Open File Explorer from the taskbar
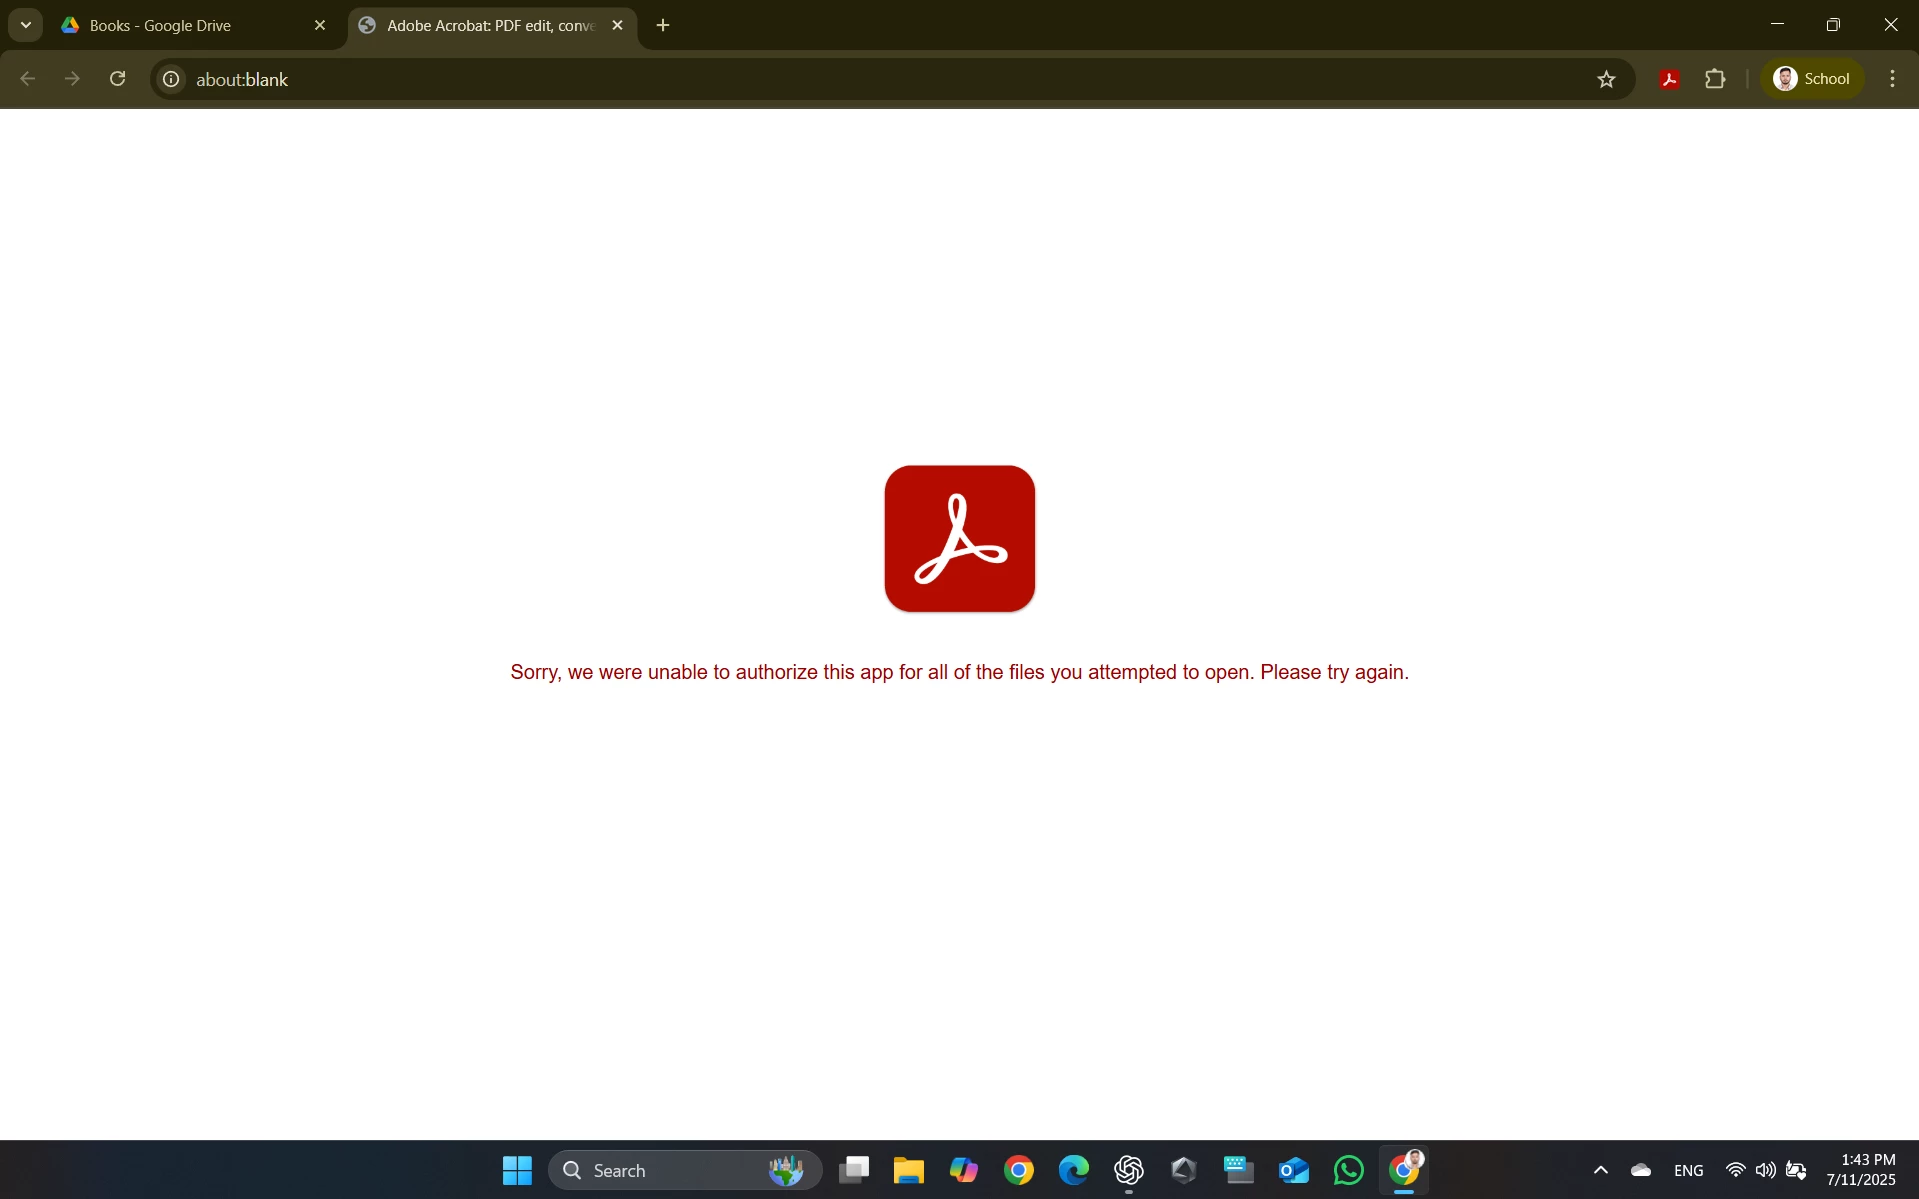 click(909, 1170)
